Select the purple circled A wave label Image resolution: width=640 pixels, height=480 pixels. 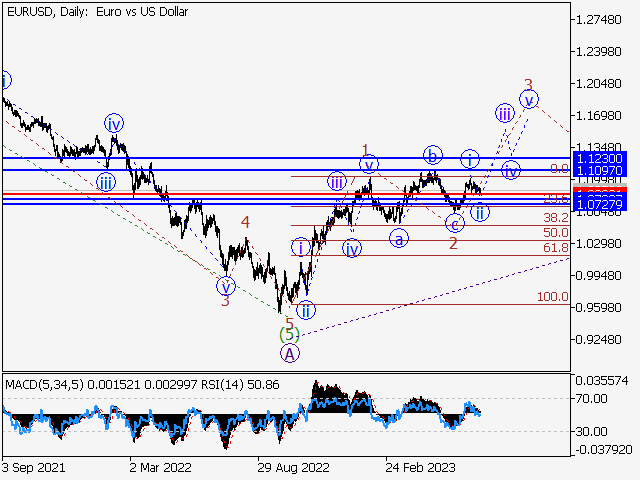coord(290,353)
